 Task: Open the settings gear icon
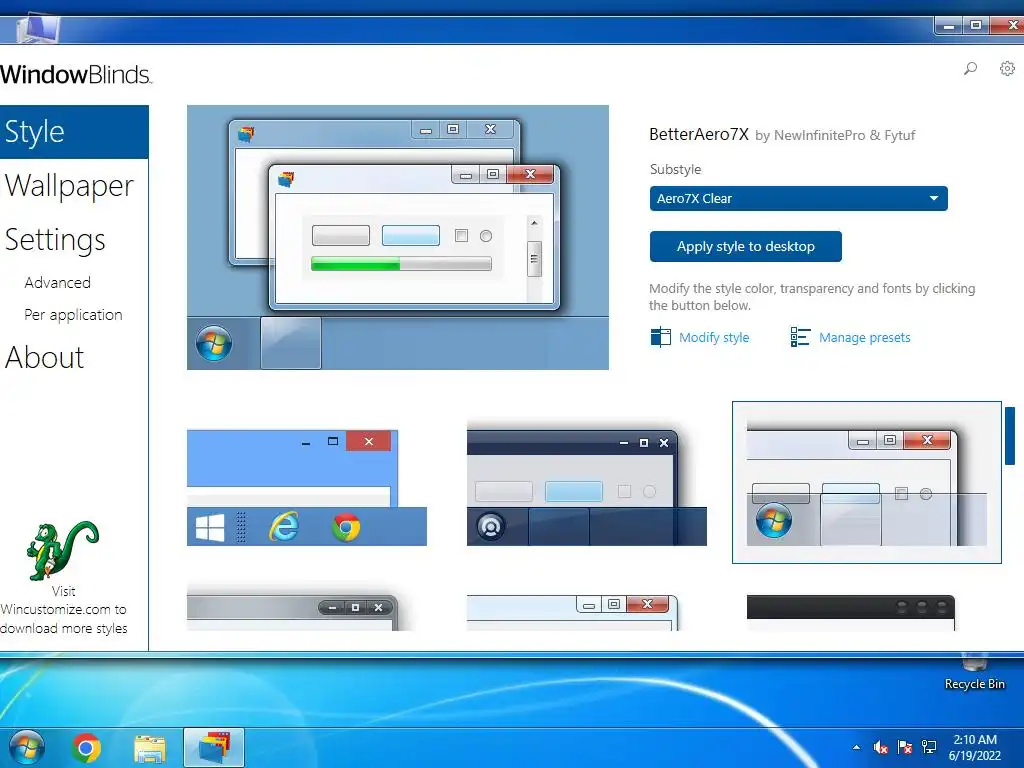[x=1008, y=68]
